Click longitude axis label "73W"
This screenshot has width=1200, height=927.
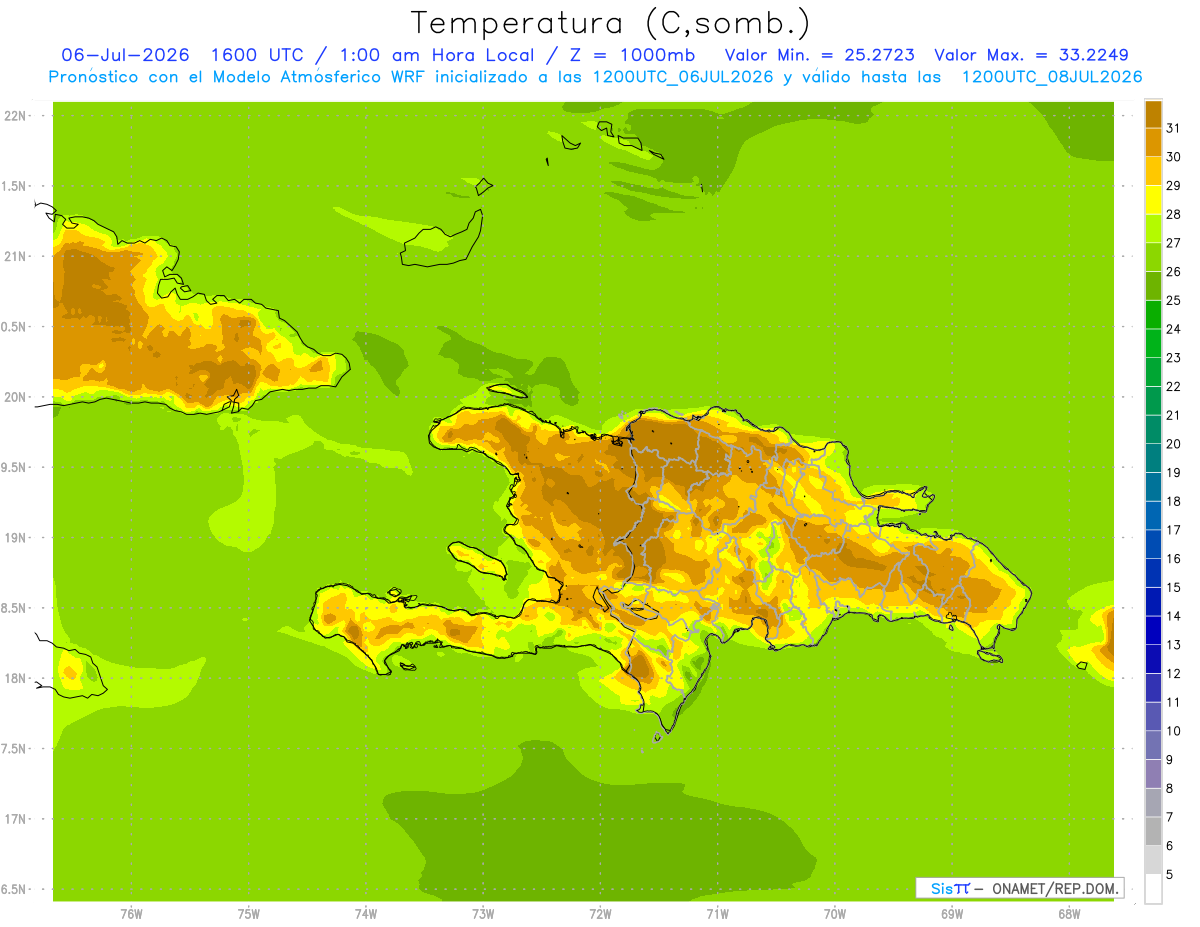click(483, 914)
